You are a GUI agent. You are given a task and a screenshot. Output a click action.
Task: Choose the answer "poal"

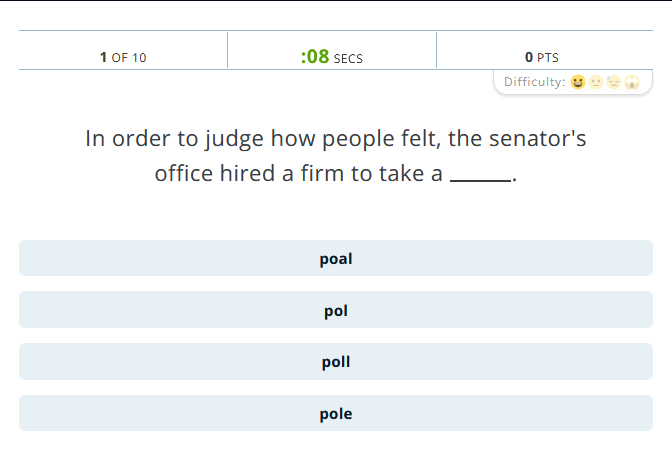point(336,258)
